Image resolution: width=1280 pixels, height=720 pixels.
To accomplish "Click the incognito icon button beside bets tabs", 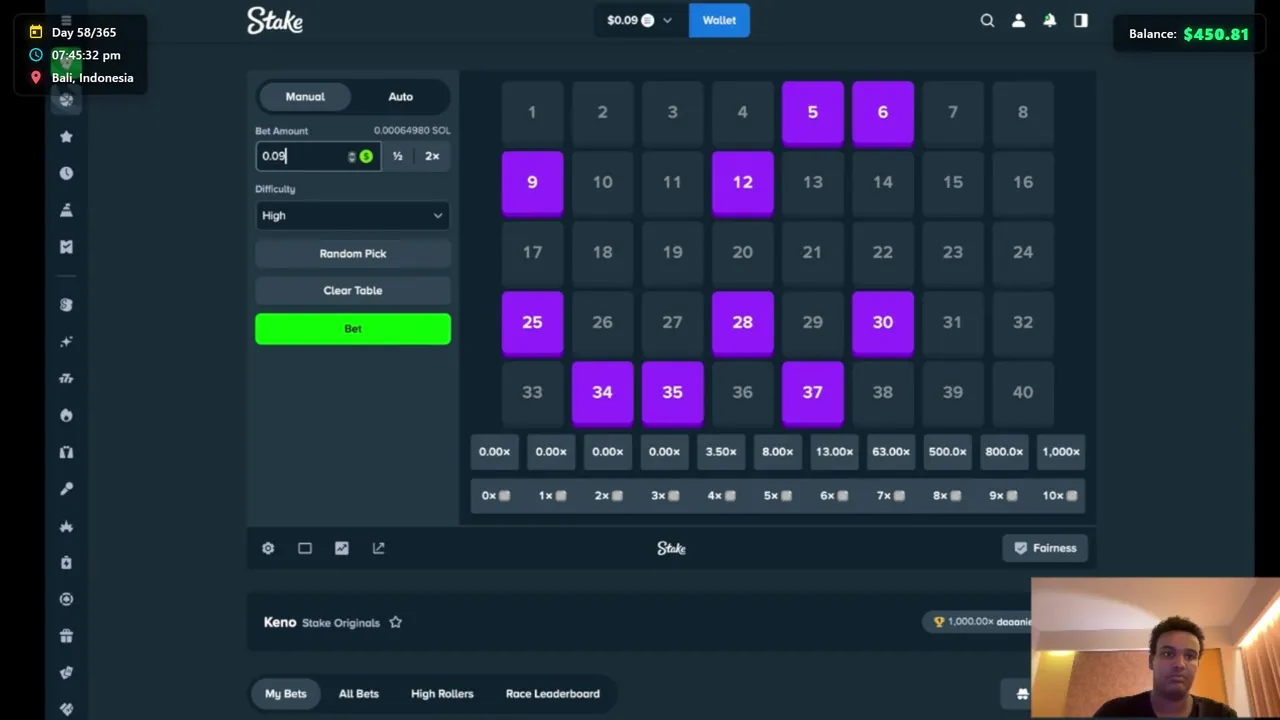I will (x=1022, y=693).
